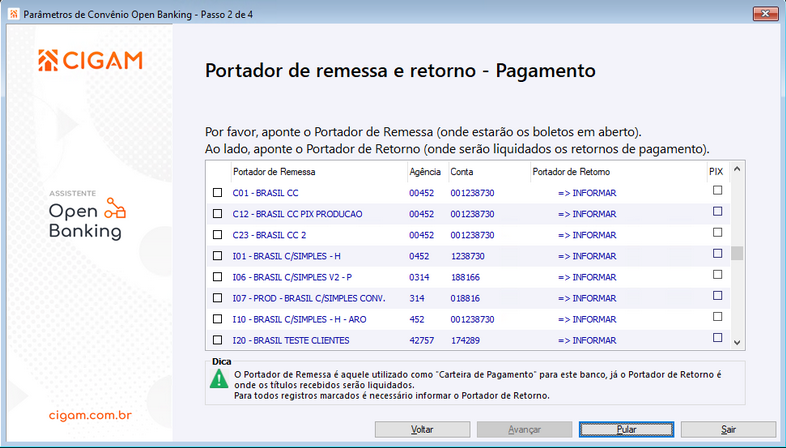Click the window title bar app icon
786x448 pixels.
[14, 14]
